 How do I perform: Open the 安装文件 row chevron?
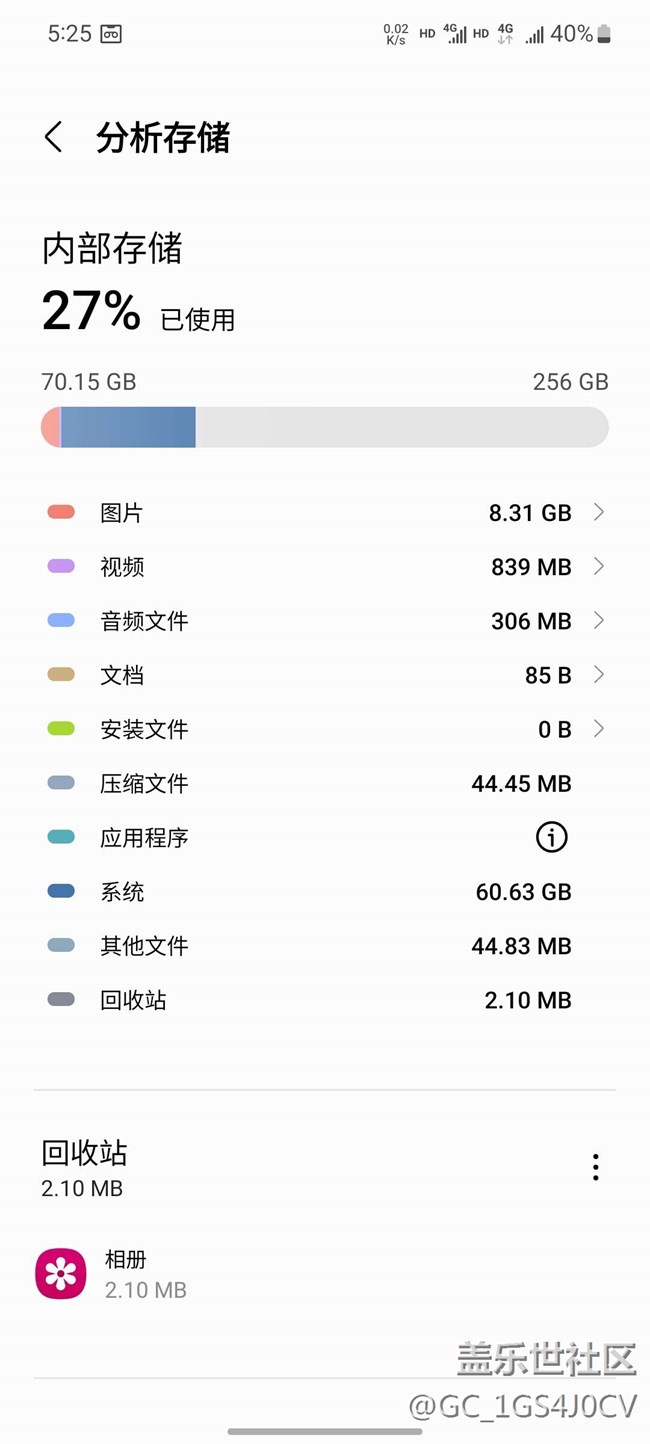(598, 729)
